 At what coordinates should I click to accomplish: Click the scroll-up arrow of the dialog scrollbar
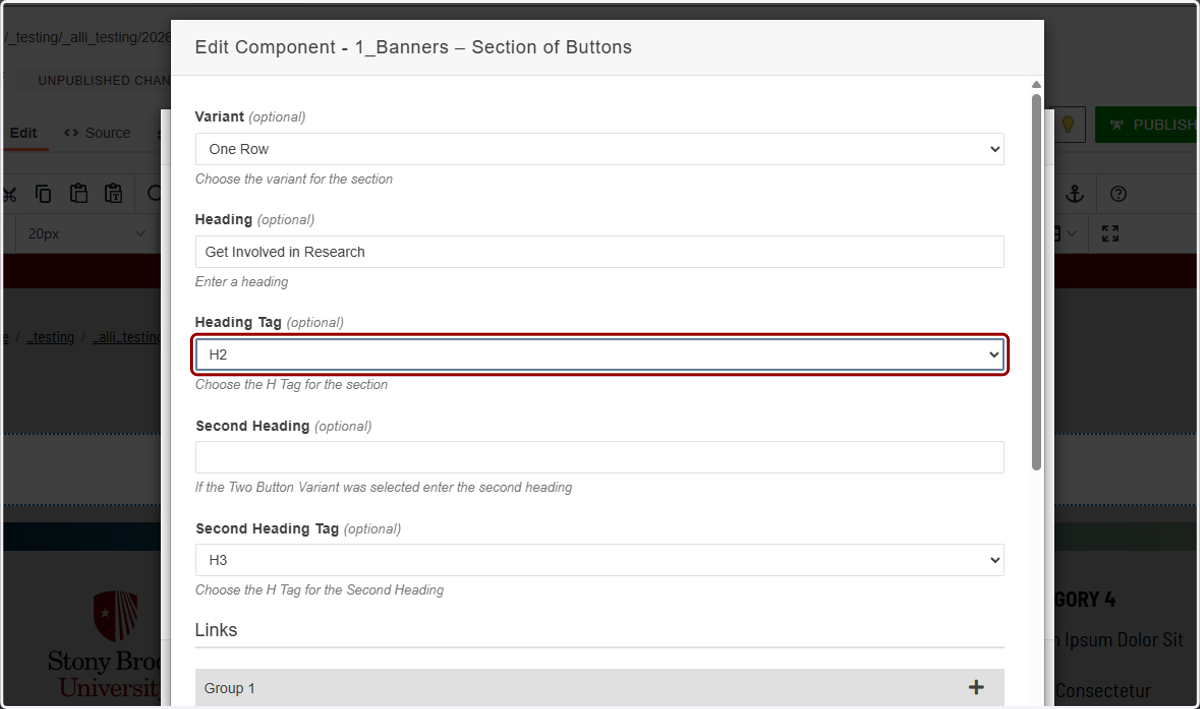coord(1037,85)
